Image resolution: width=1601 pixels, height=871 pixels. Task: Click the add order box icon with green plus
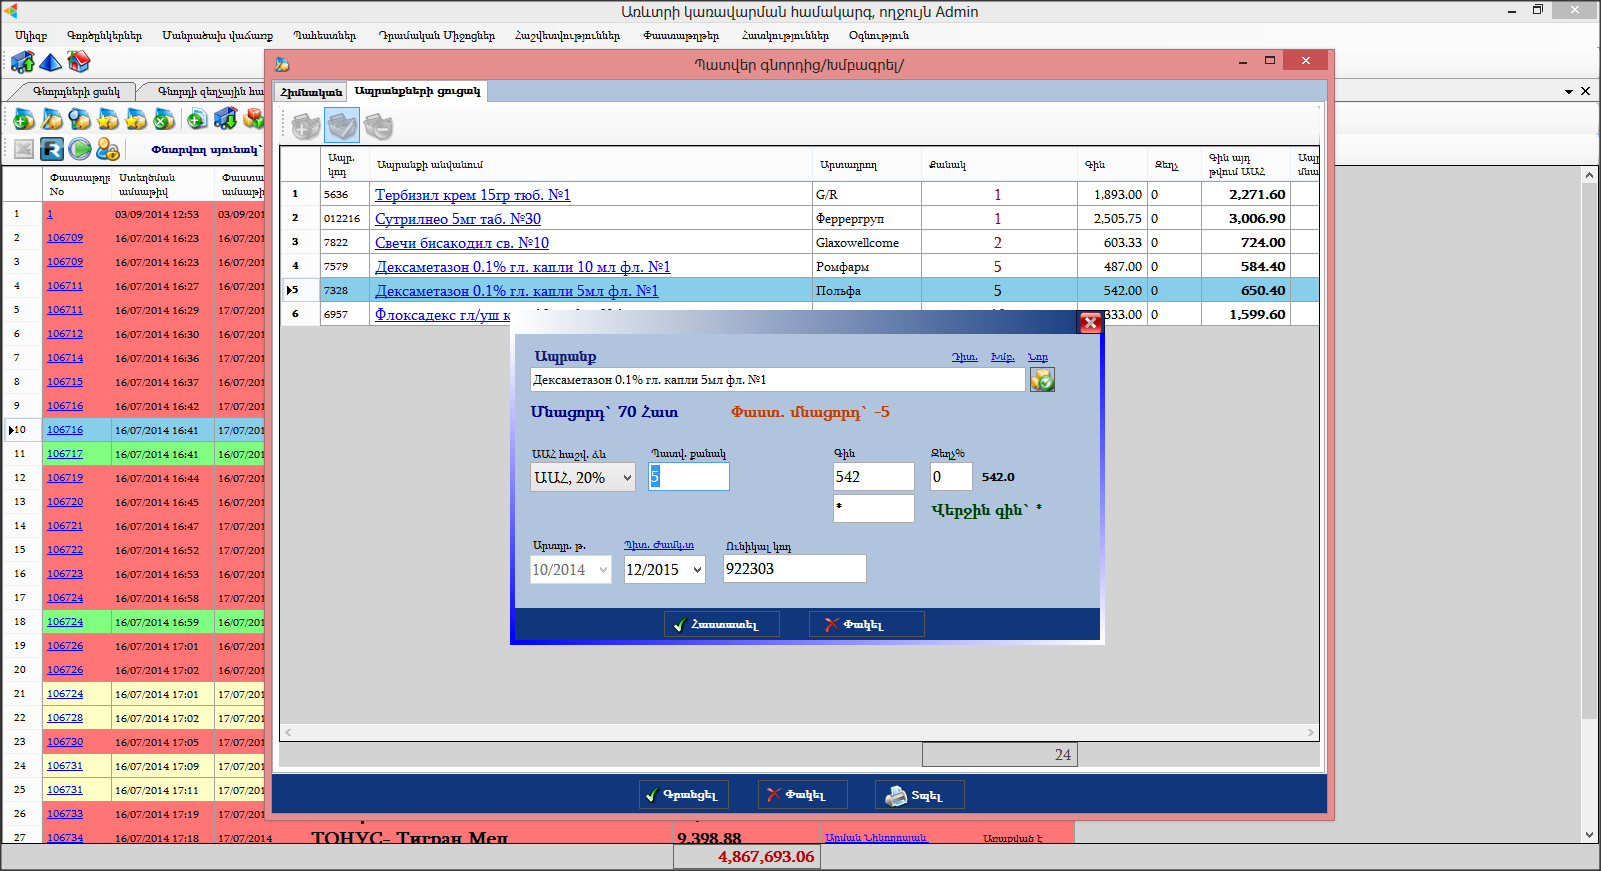(23, 120)
